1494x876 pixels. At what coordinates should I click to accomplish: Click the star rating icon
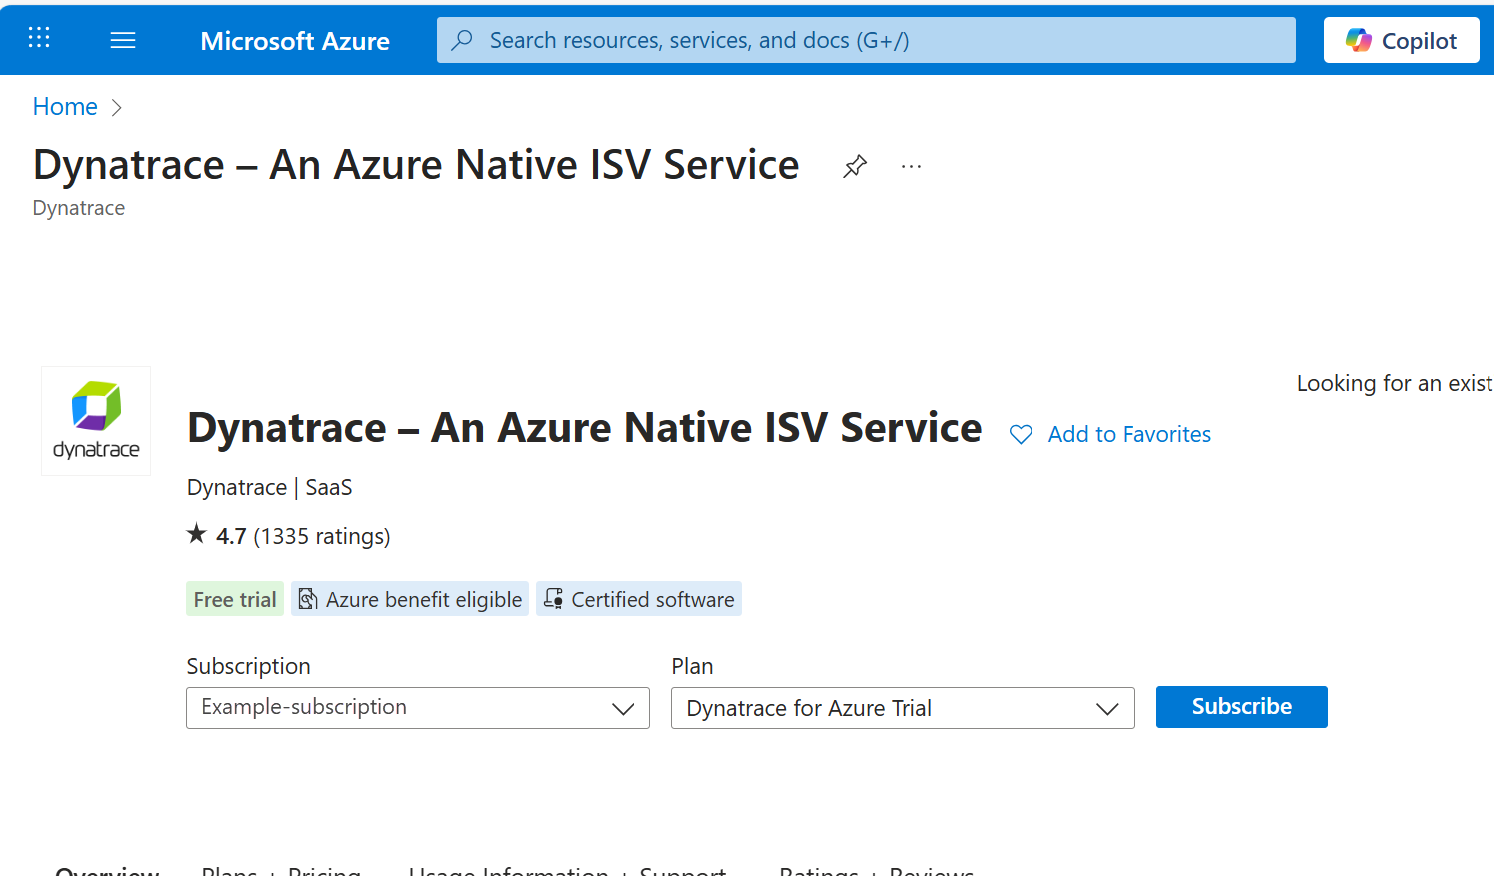(197, 535)
